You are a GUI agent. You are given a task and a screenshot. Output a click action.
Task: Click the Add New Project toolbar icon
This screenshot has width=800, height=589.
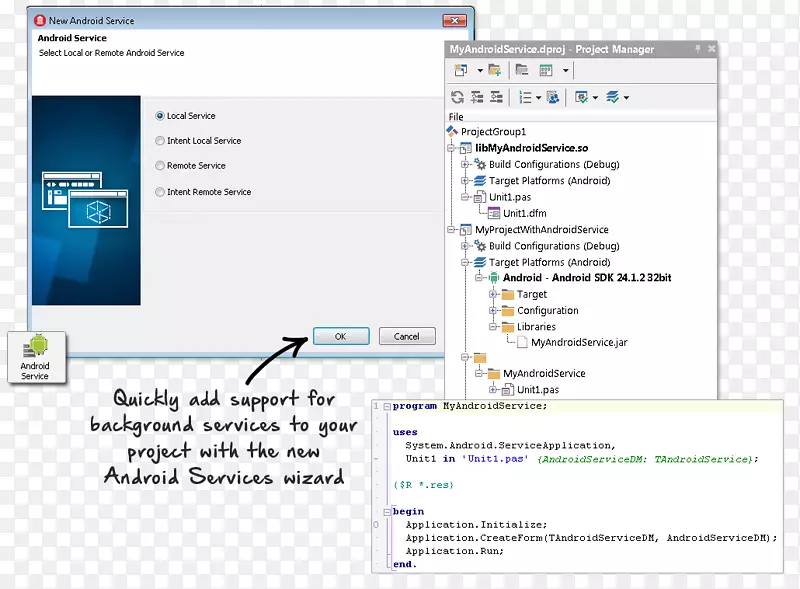461,70
